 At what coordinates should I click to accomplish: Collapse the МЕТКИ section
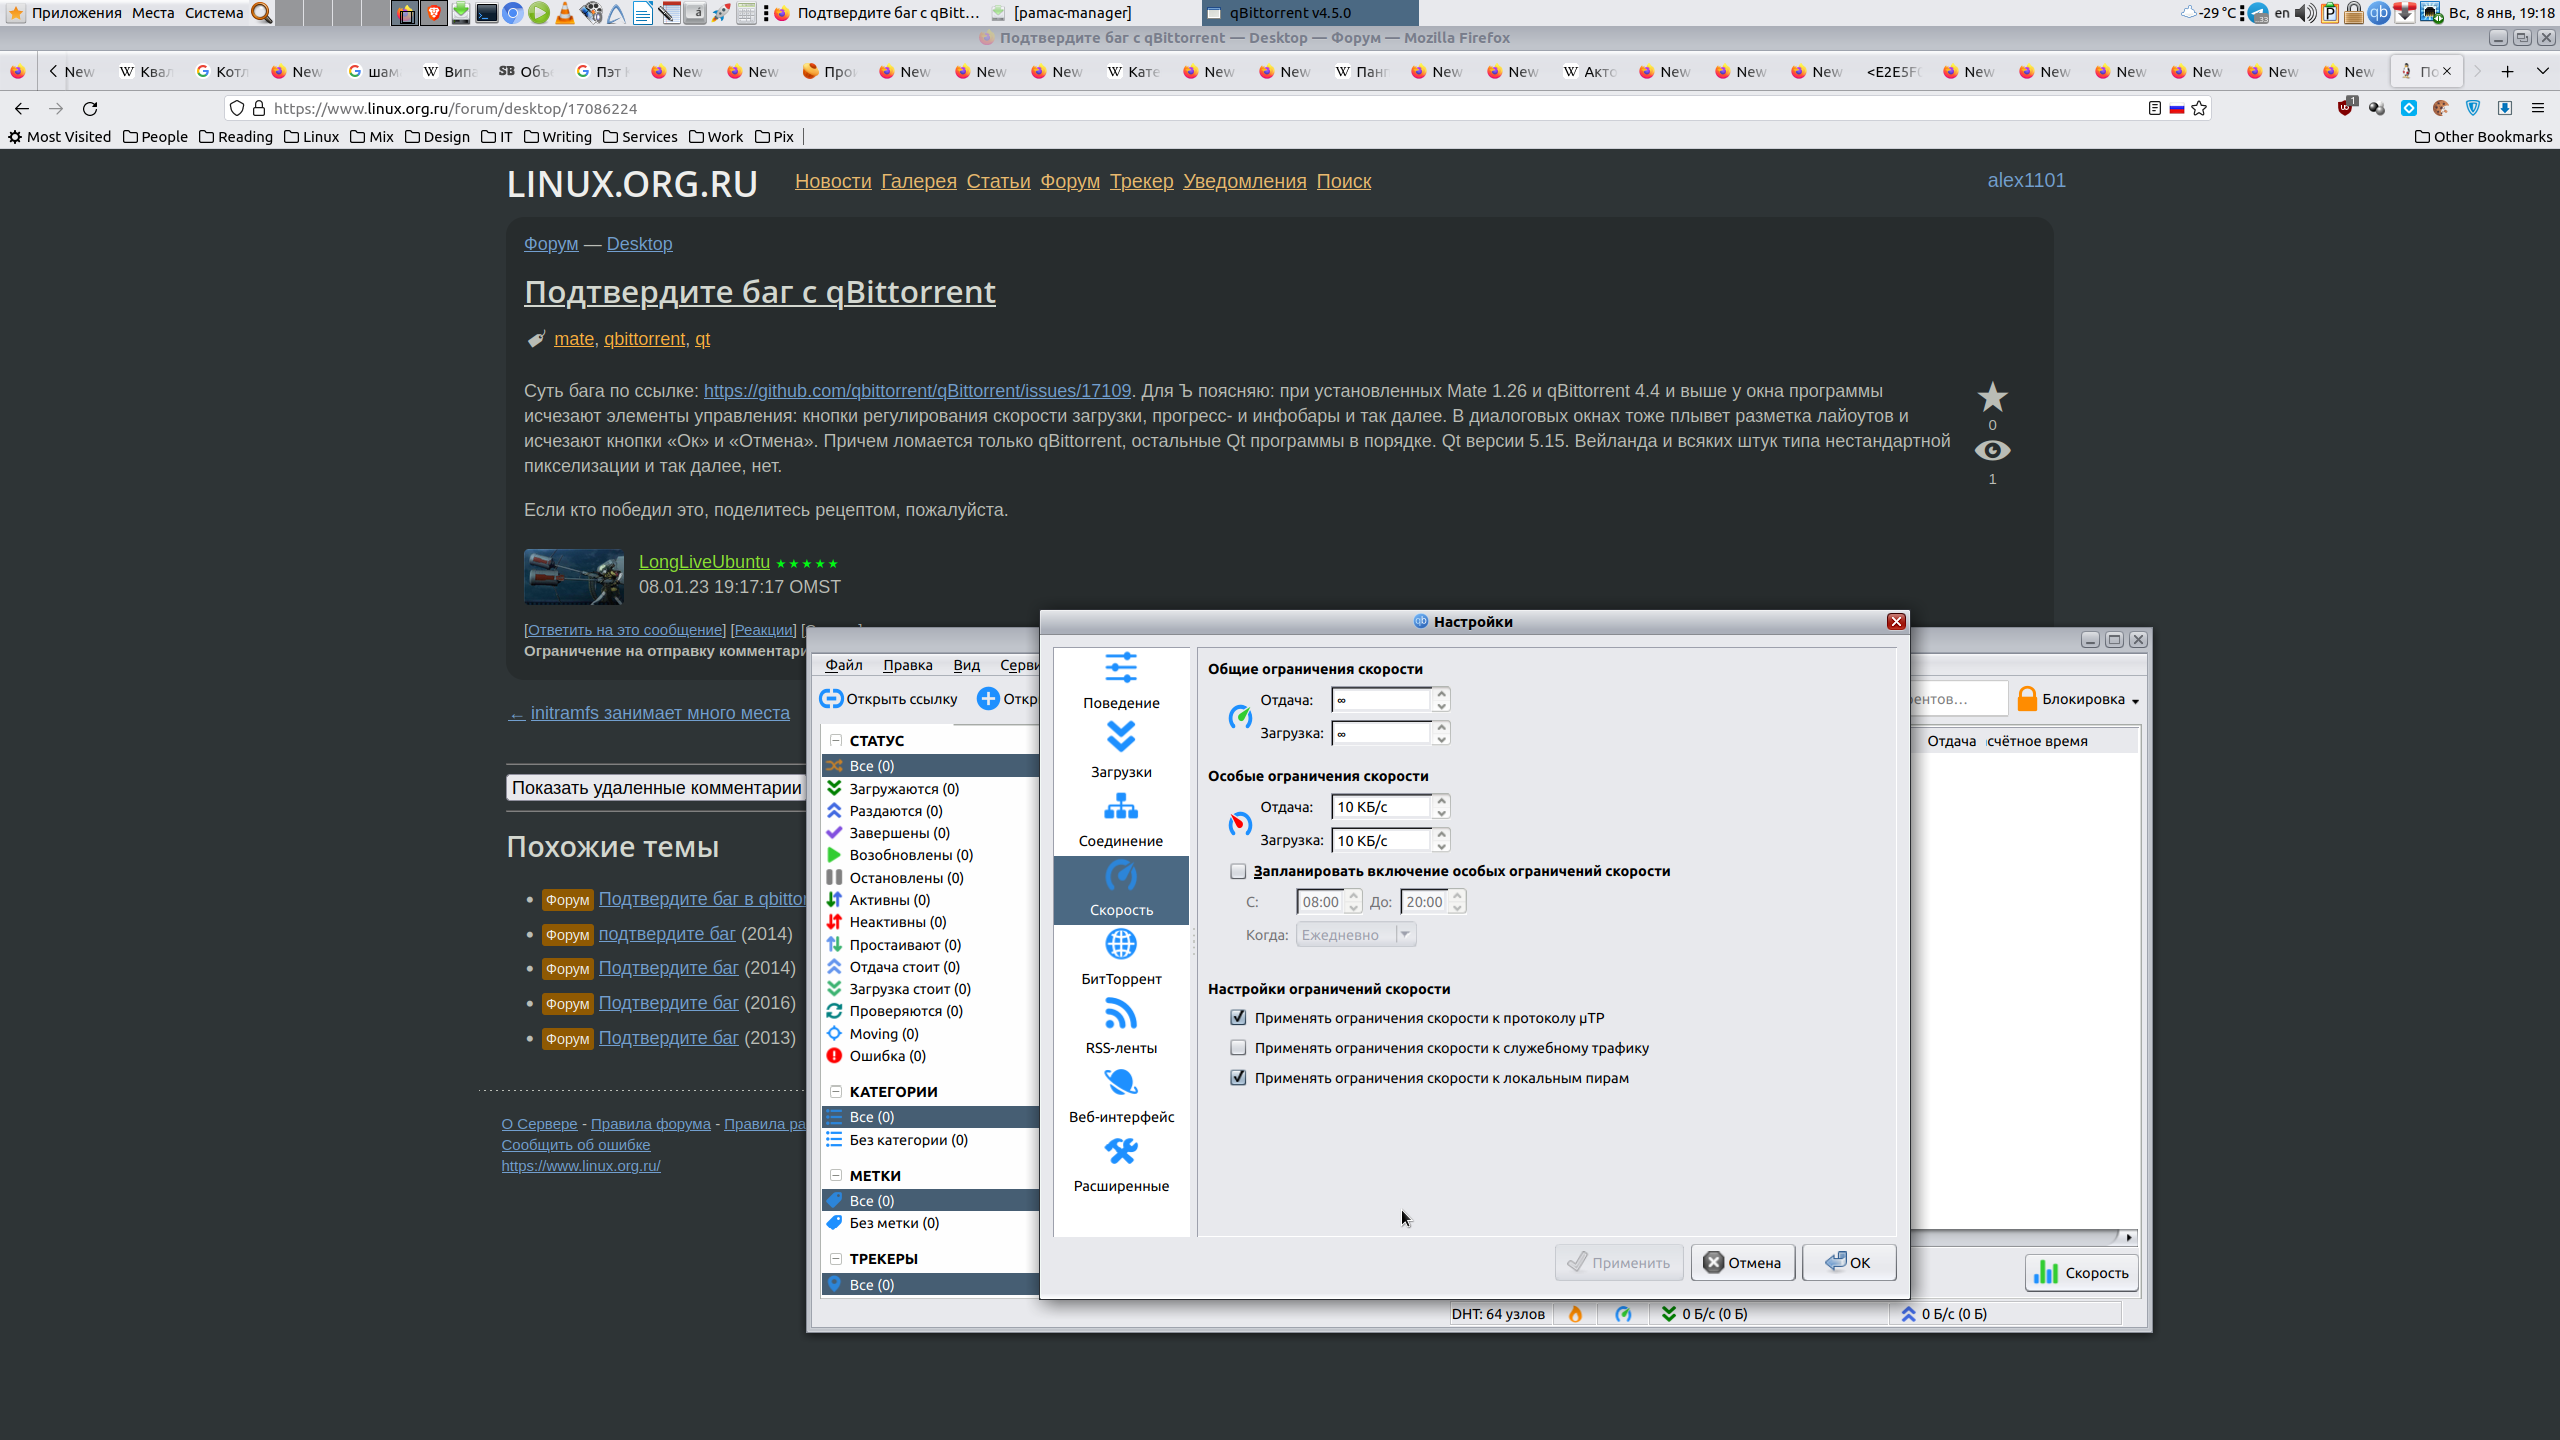pyautogui.click(x=836, y=1175)
